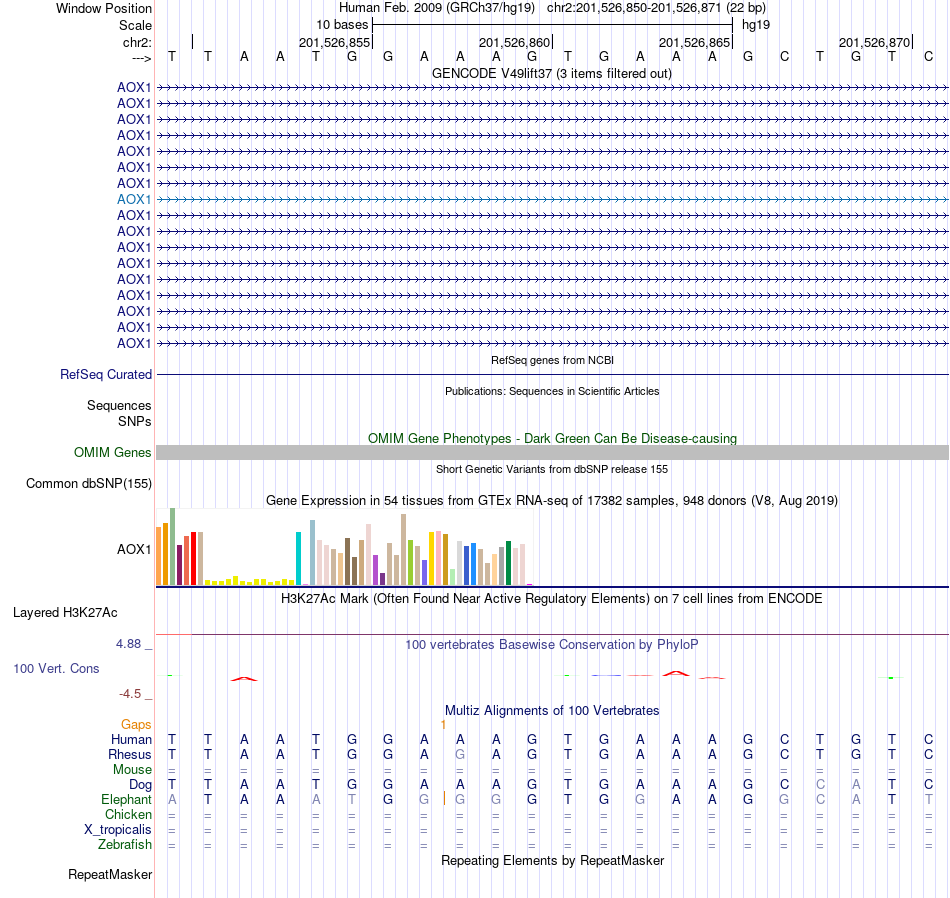Open "Short Genetic Variants from dbSNP release 155"

point(552,470)
